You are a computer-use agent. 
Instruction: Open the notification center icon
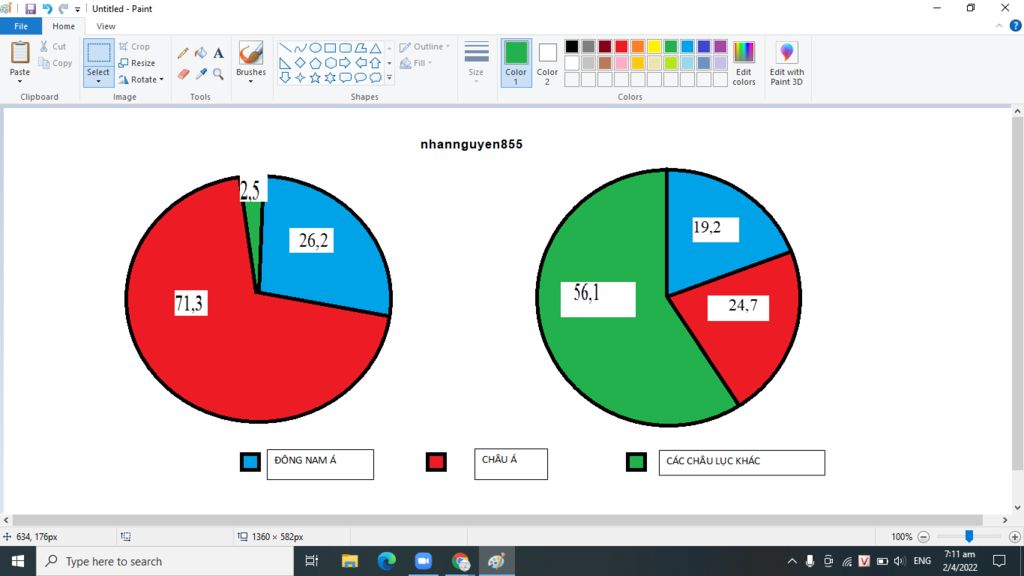[x=999, y=561]
